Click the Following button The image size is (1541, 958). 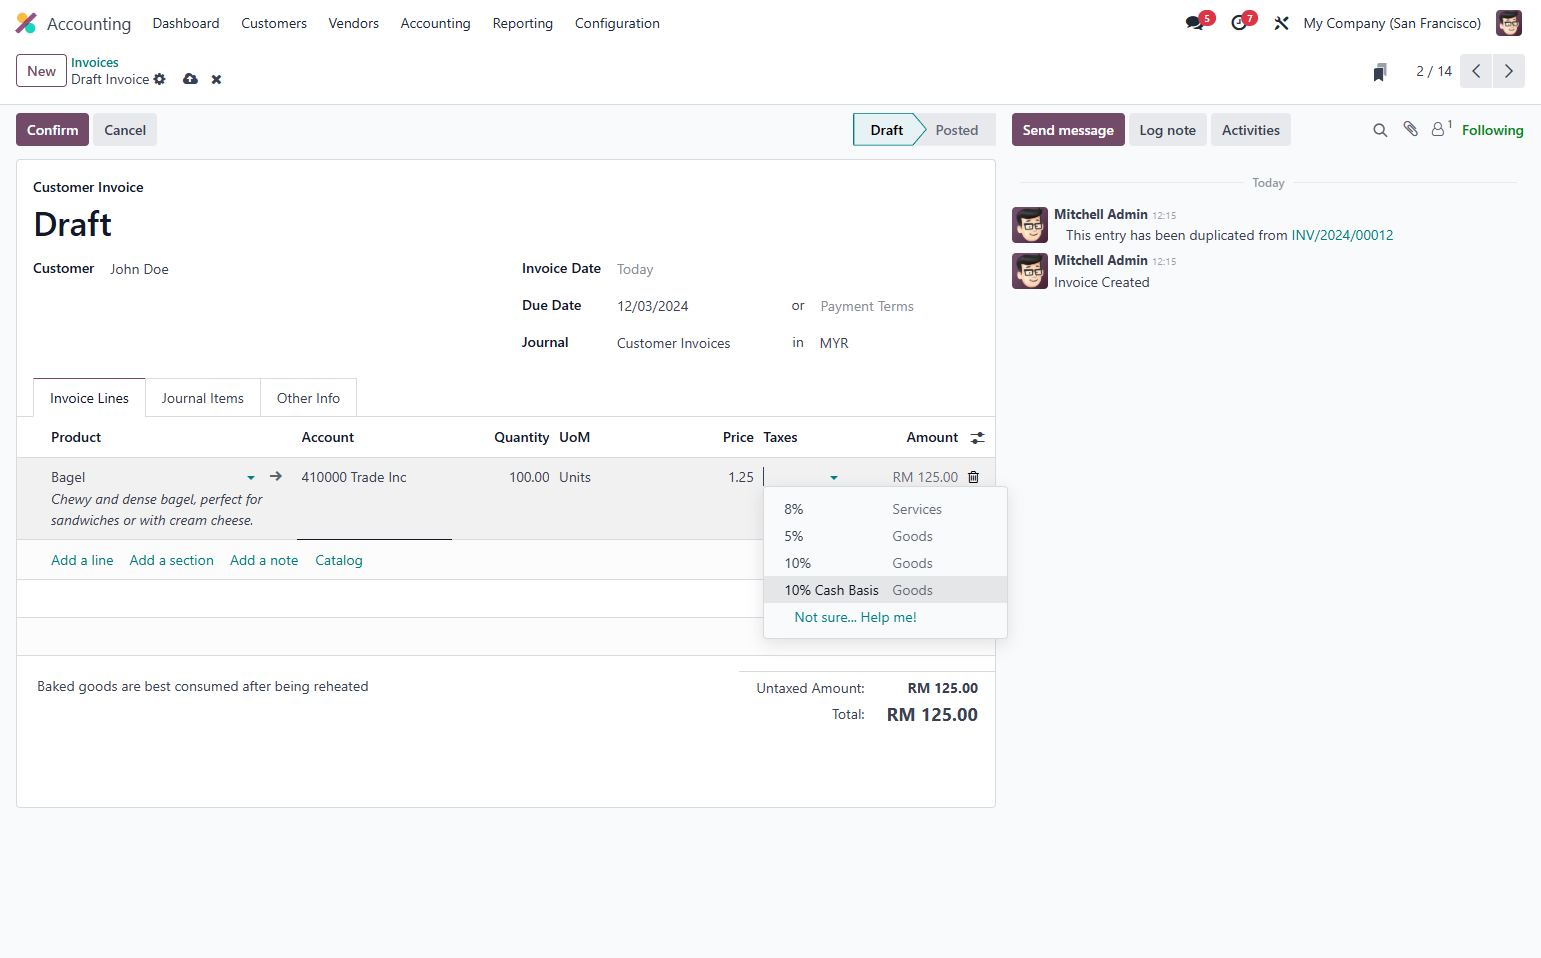pos(1492,130)
